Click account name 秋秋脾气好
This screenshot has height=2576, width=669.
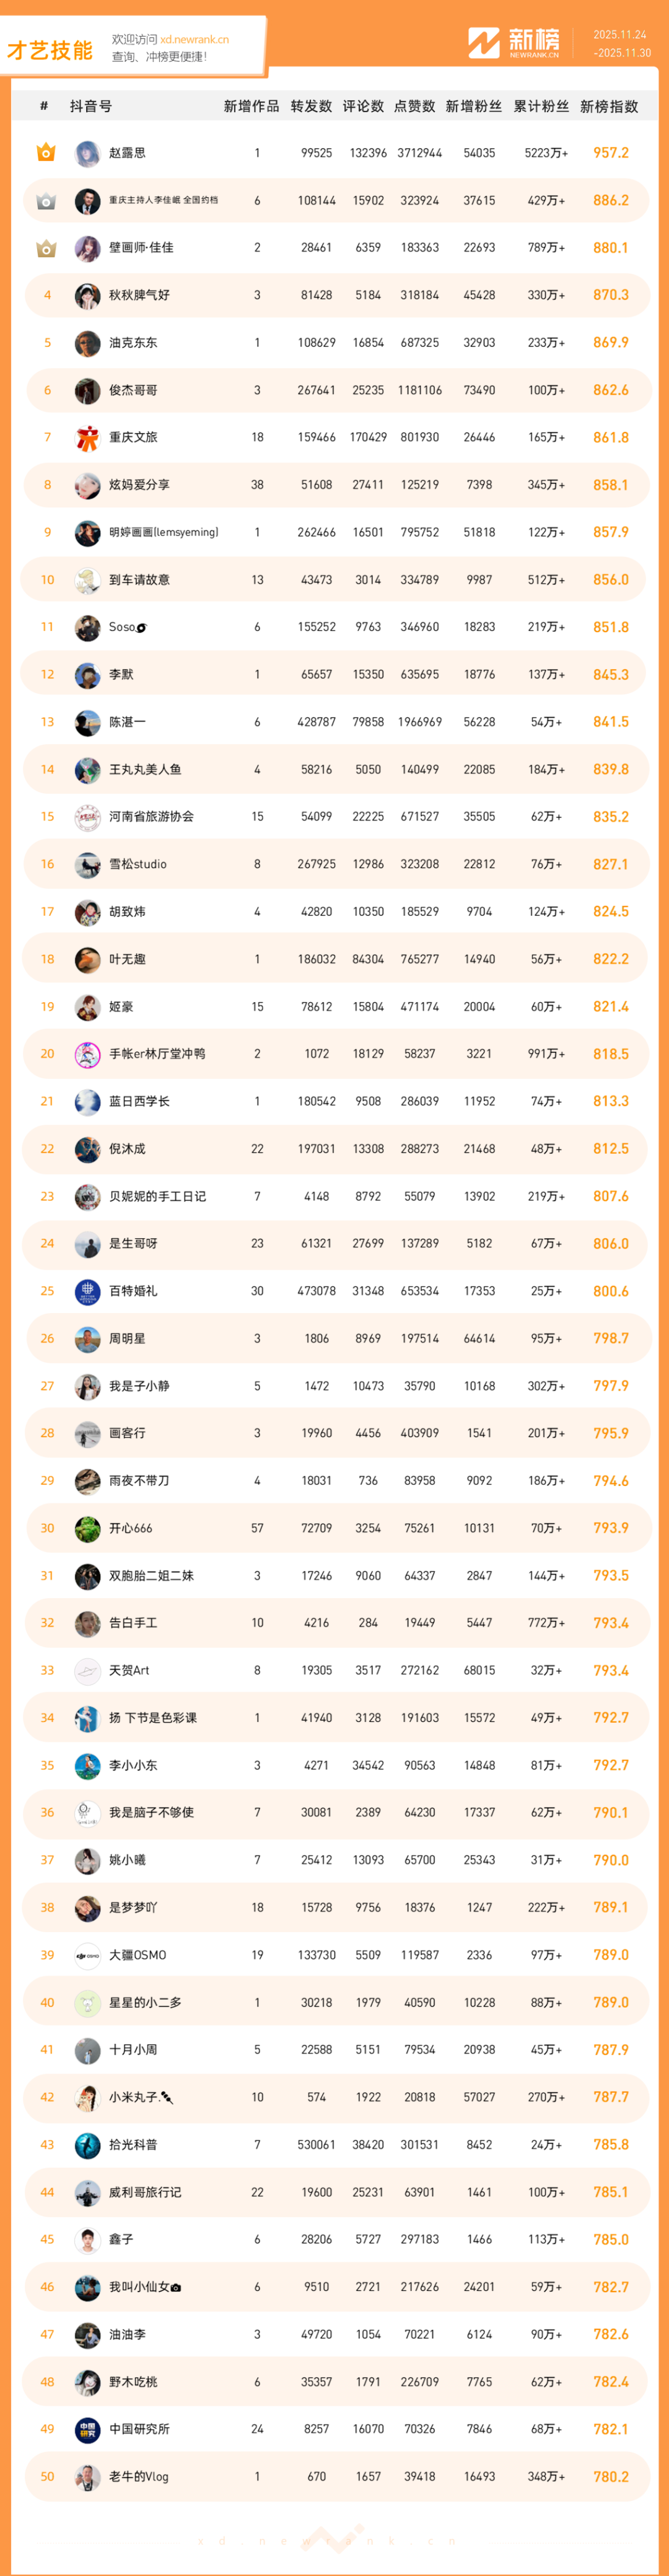click(x=139, y=295)
